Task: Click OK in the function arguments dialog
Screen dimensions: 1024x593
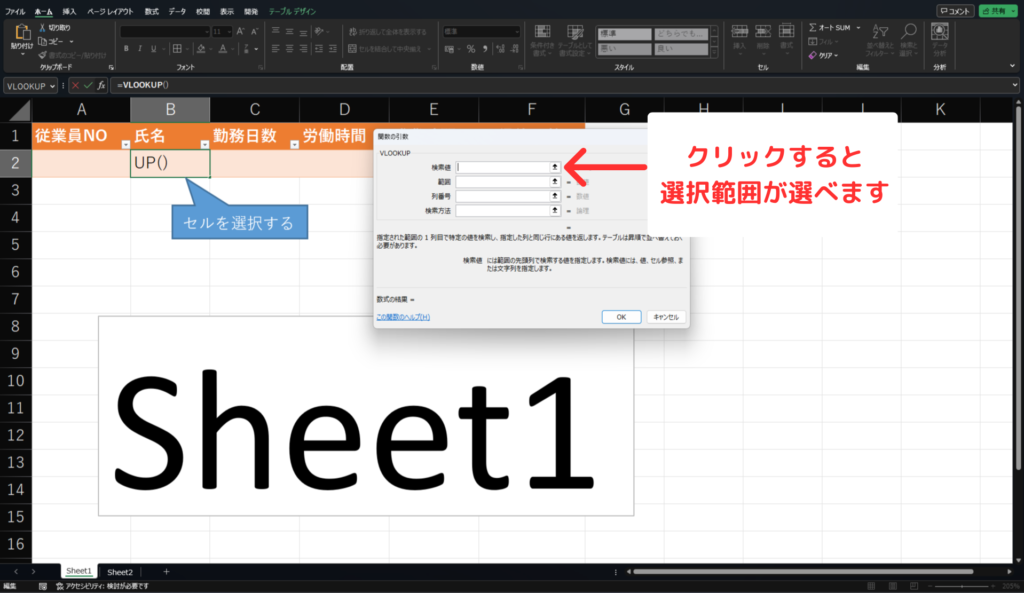Action: coord(621,317)
